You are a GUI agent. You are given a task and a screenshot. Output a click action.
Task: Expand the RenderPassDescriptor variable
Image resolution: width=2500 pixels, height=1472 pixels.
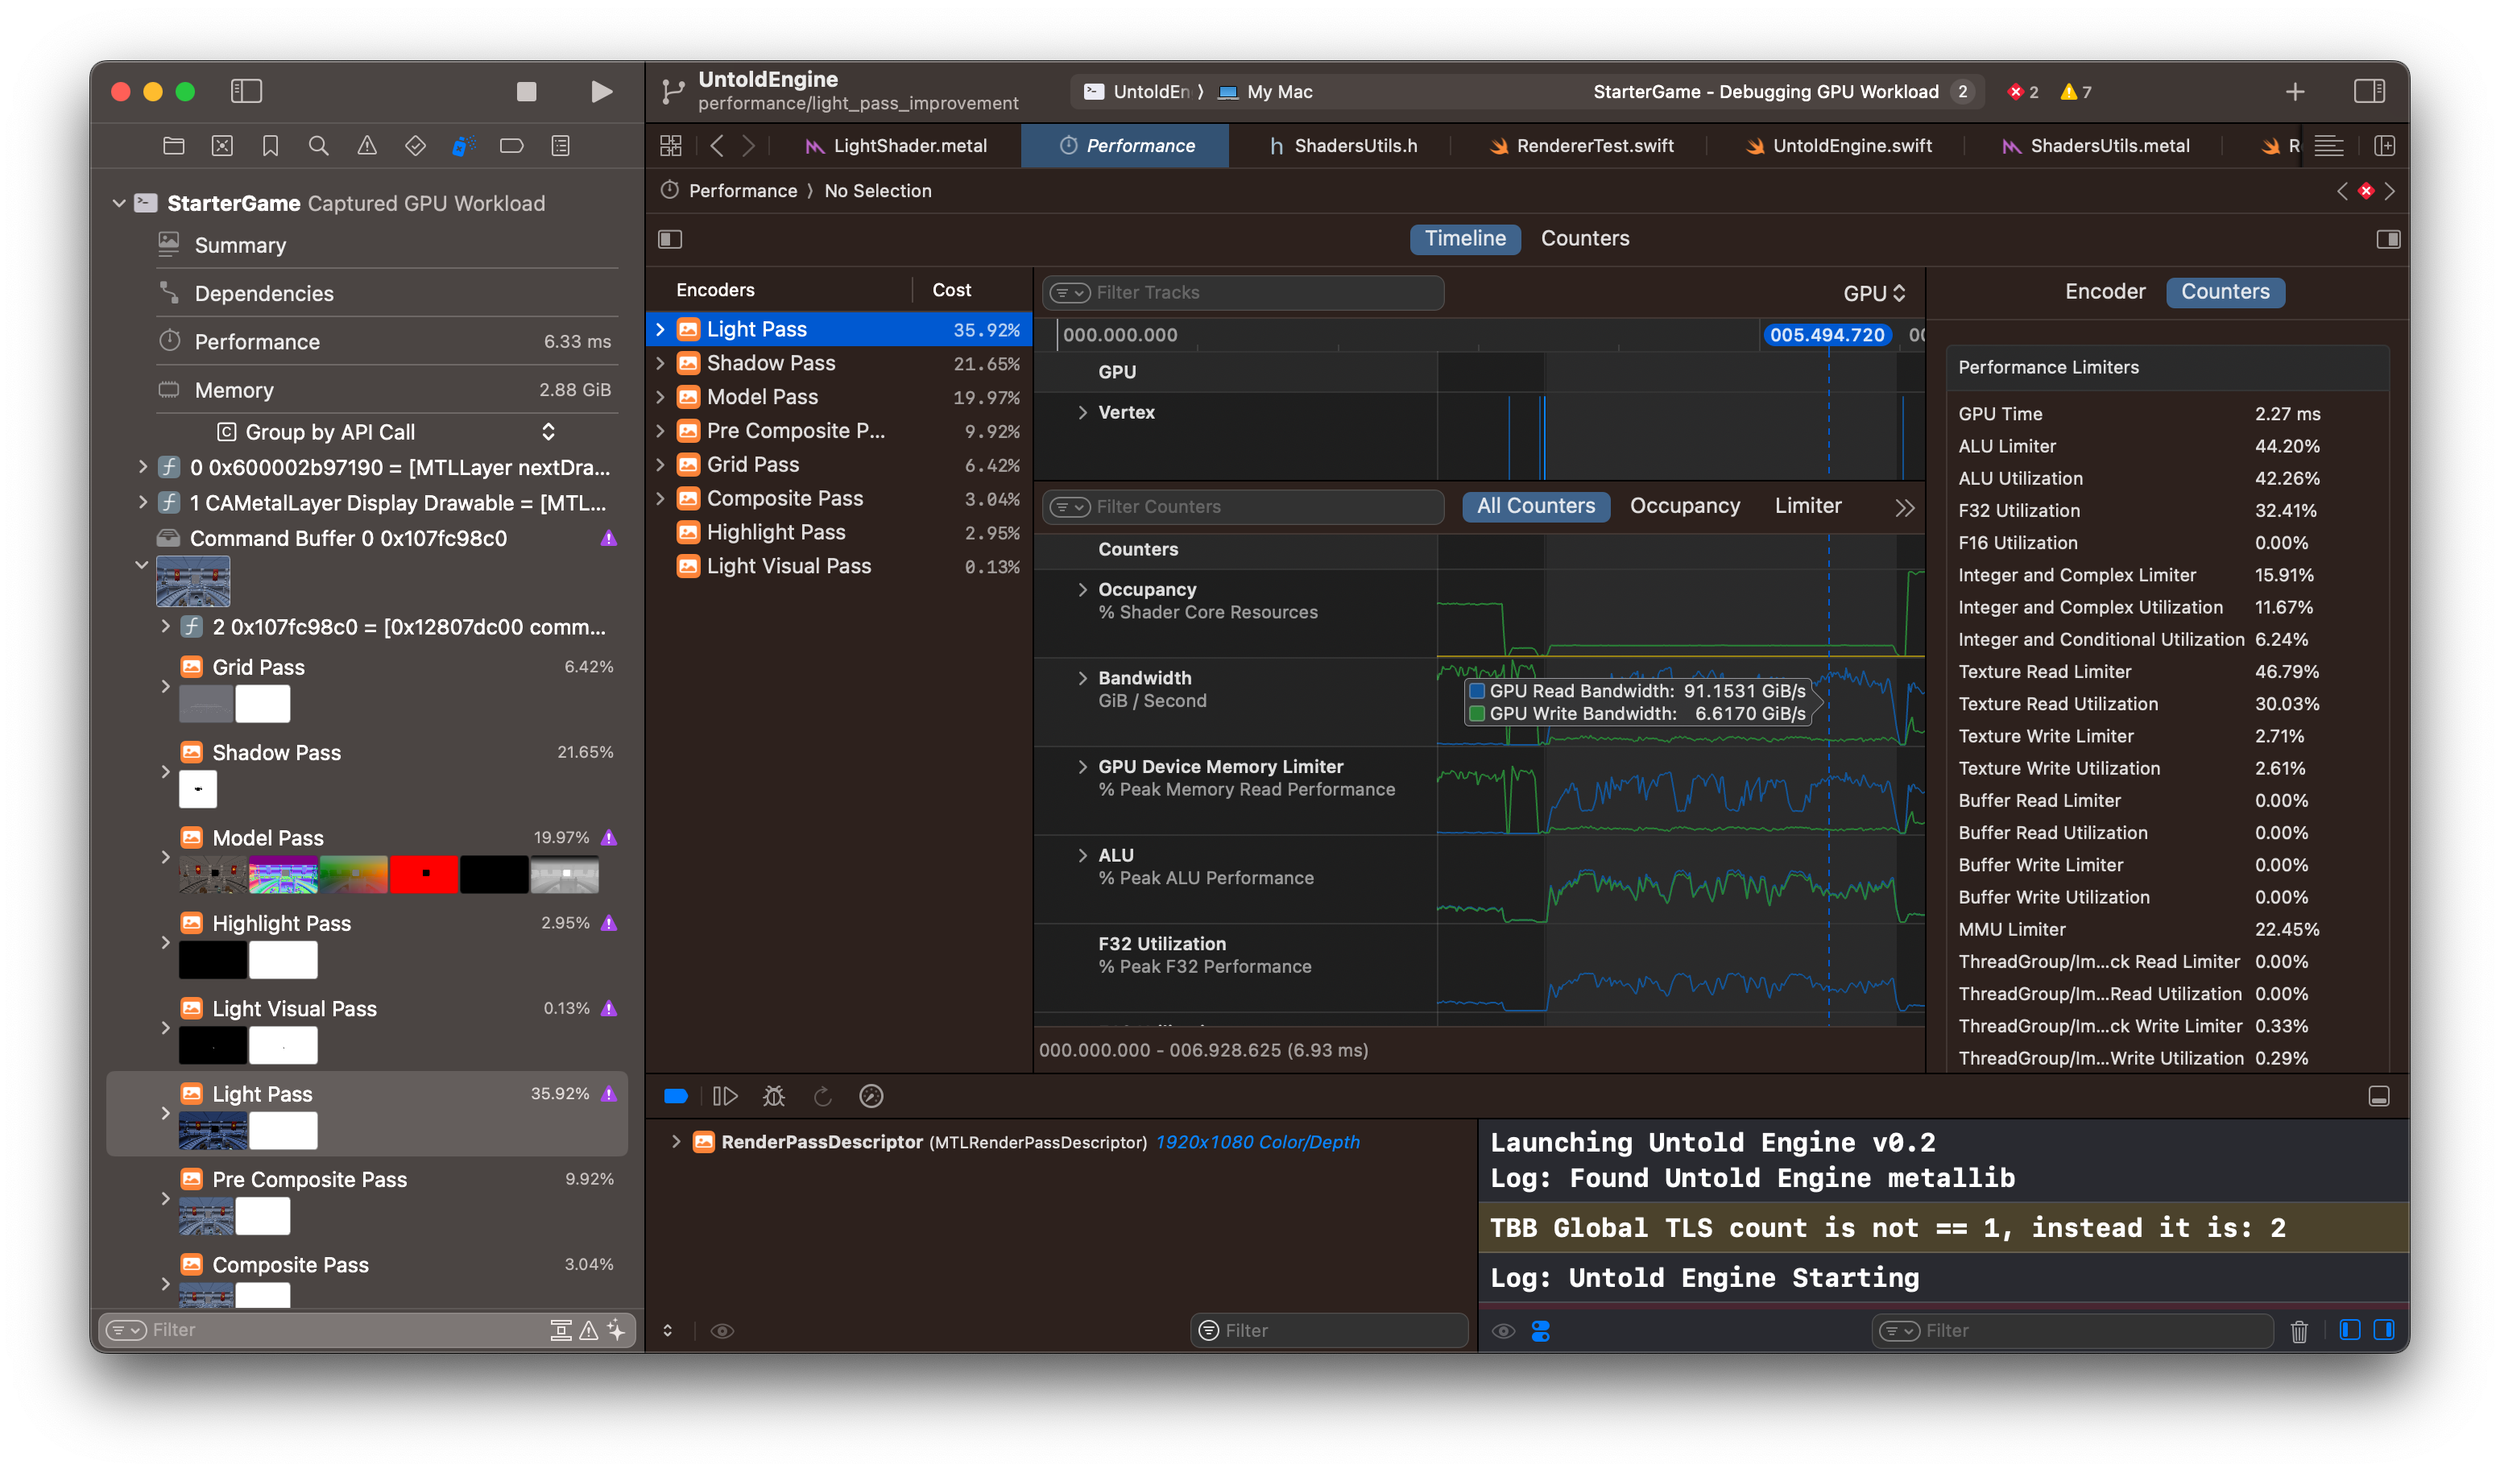coord(676,1141)
